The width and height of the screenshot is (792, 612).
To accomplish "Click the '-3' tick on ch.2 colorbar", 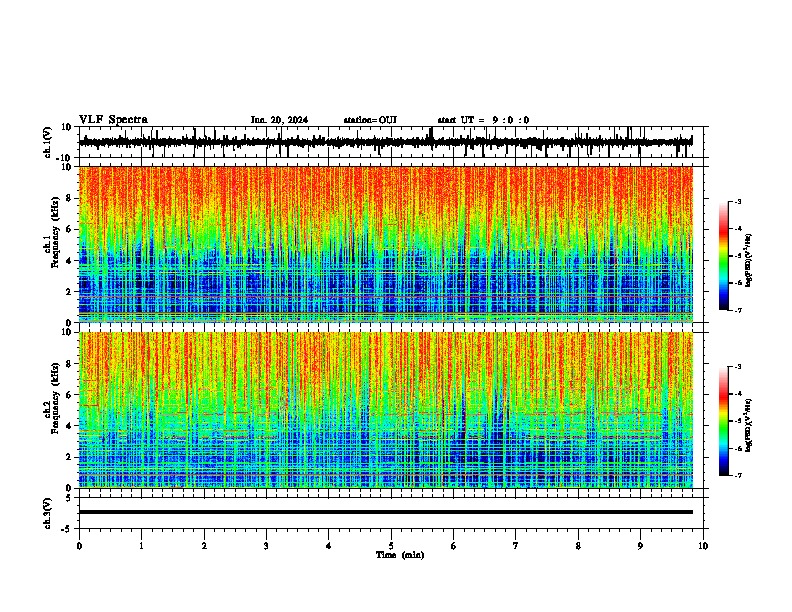I will (738, 367).
